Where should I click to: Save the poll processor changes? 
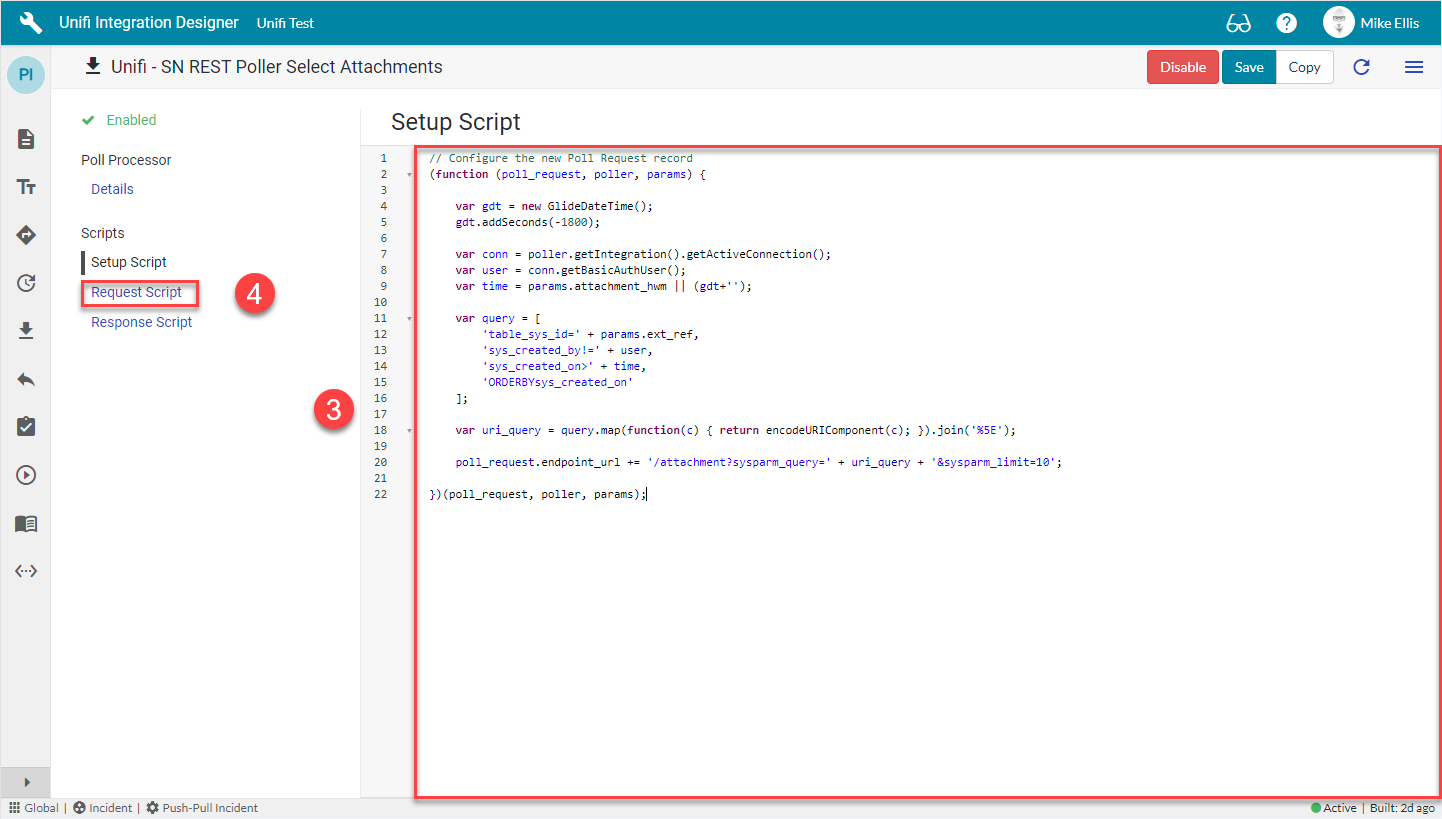pos(1248,67)
